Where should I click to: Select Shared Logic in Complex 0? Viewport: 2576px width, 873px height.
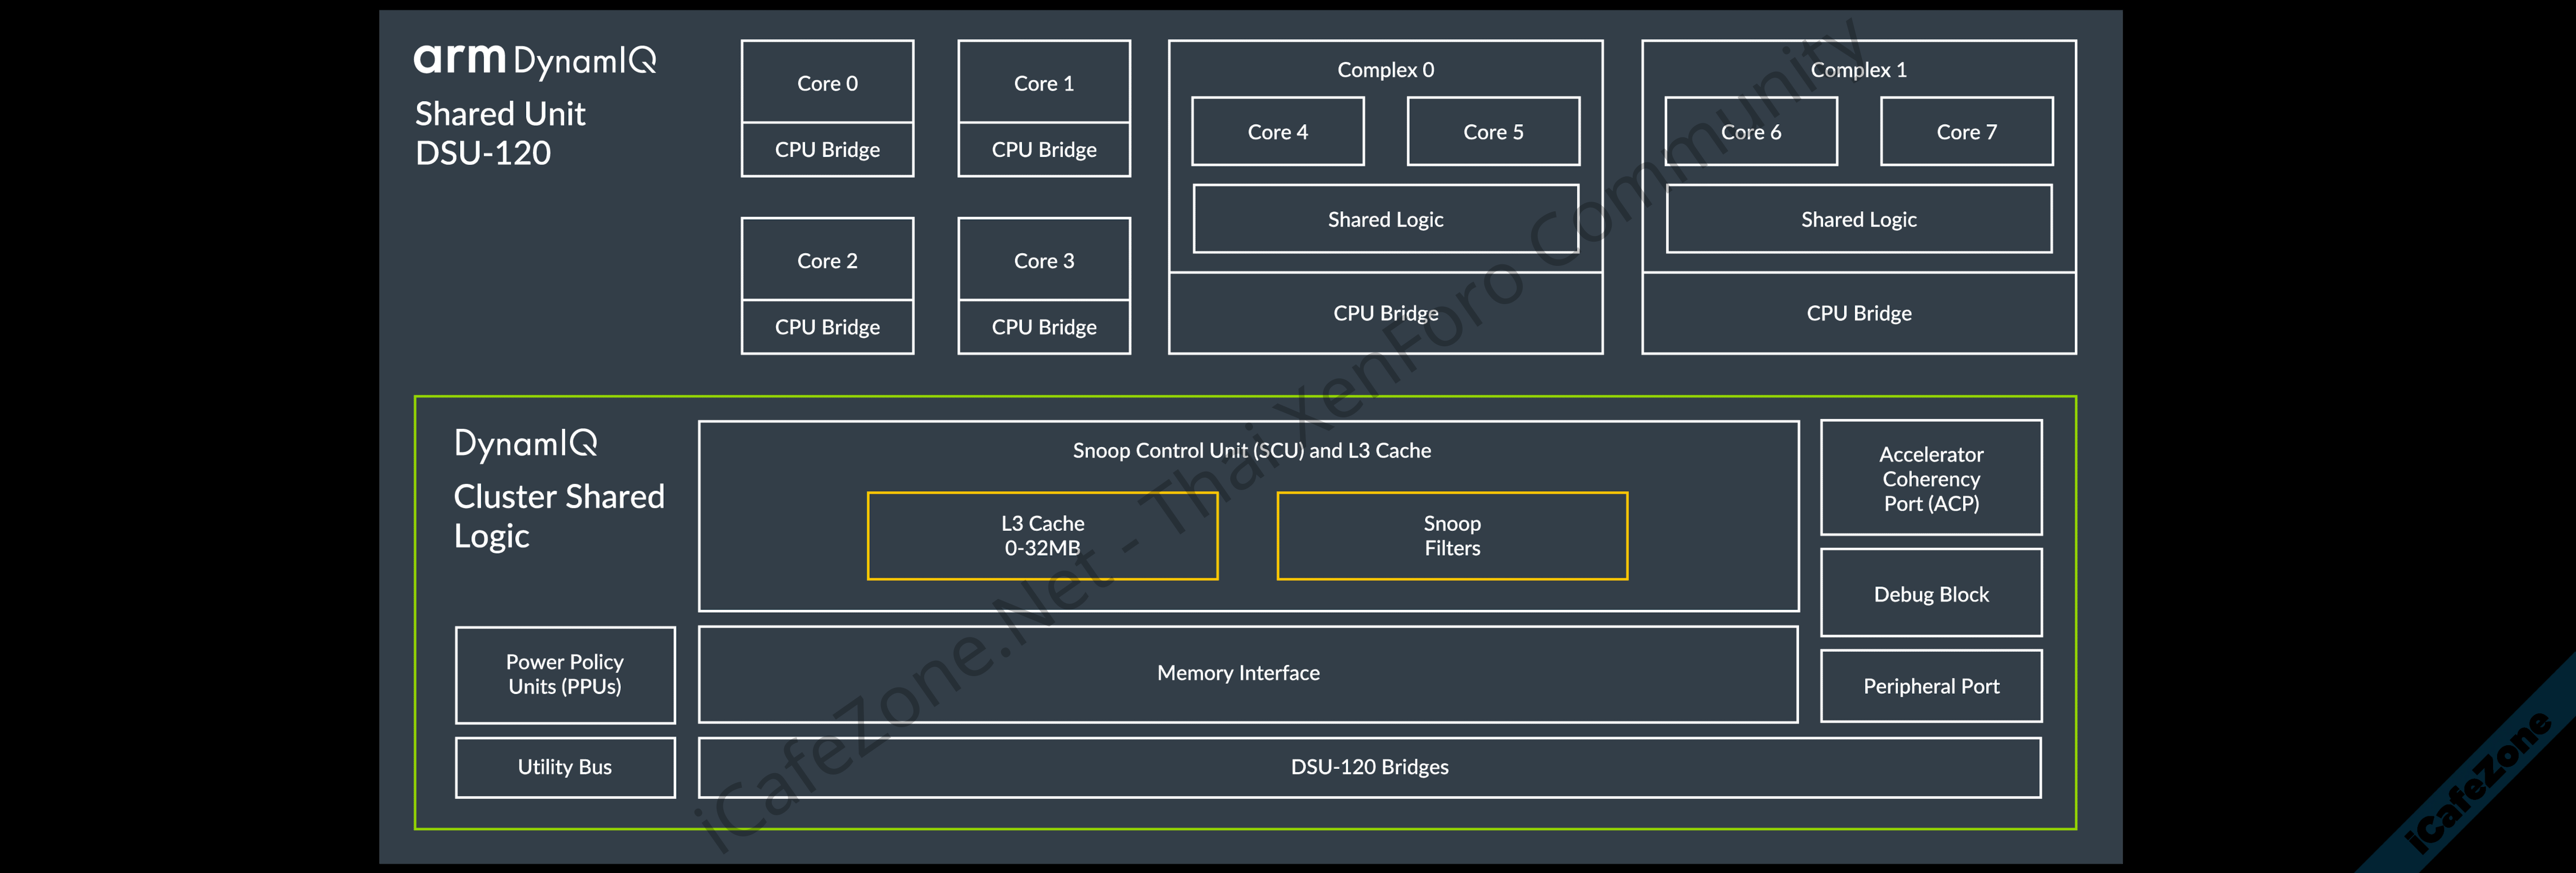tap(1385, 219)
